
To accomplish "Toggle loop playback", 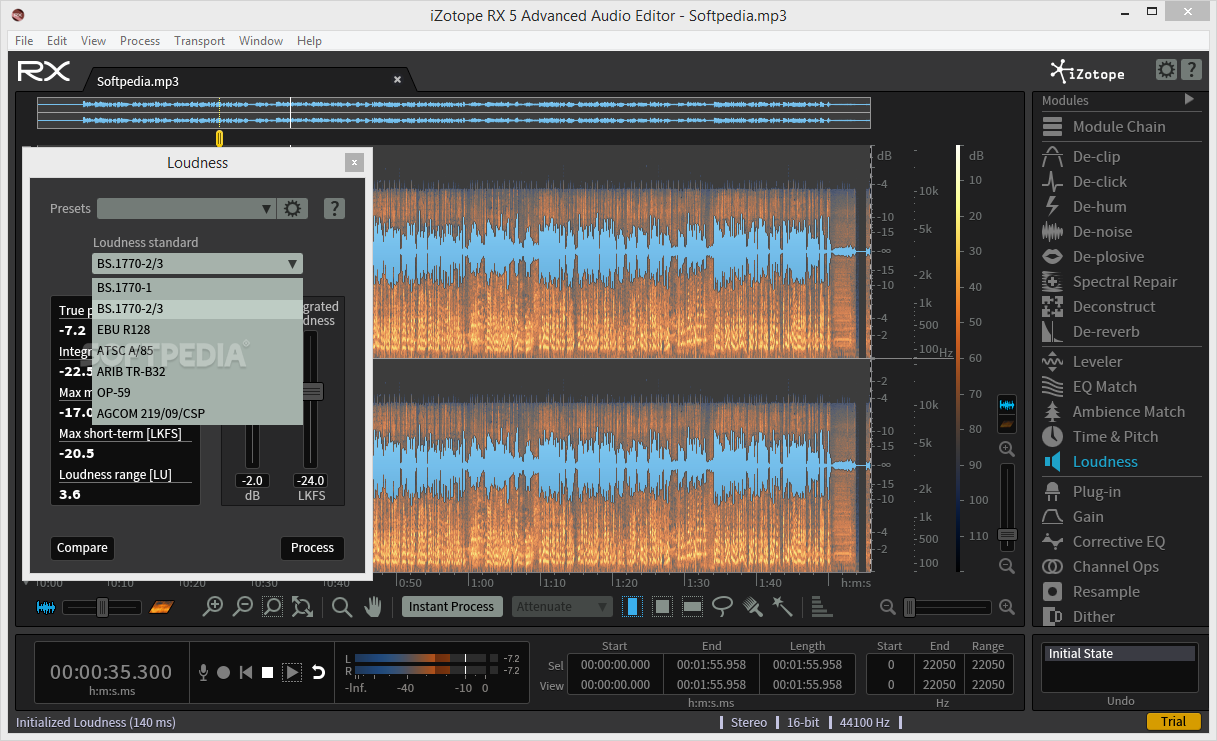I will coord(318,673).
